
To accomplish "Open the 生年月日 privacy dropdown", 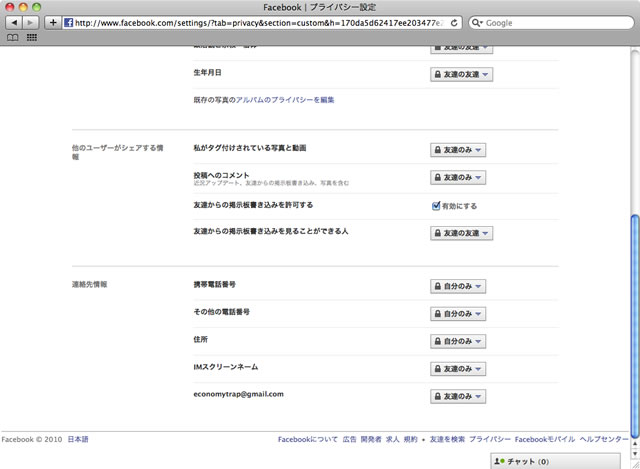I will pyautogui.click(x=461, y=74).
